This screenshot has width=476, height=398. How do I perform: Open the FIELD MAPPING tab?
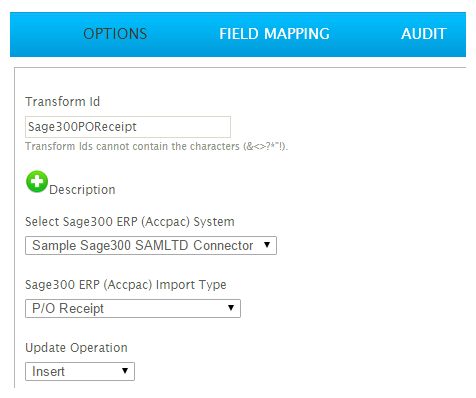pos(274,34)
